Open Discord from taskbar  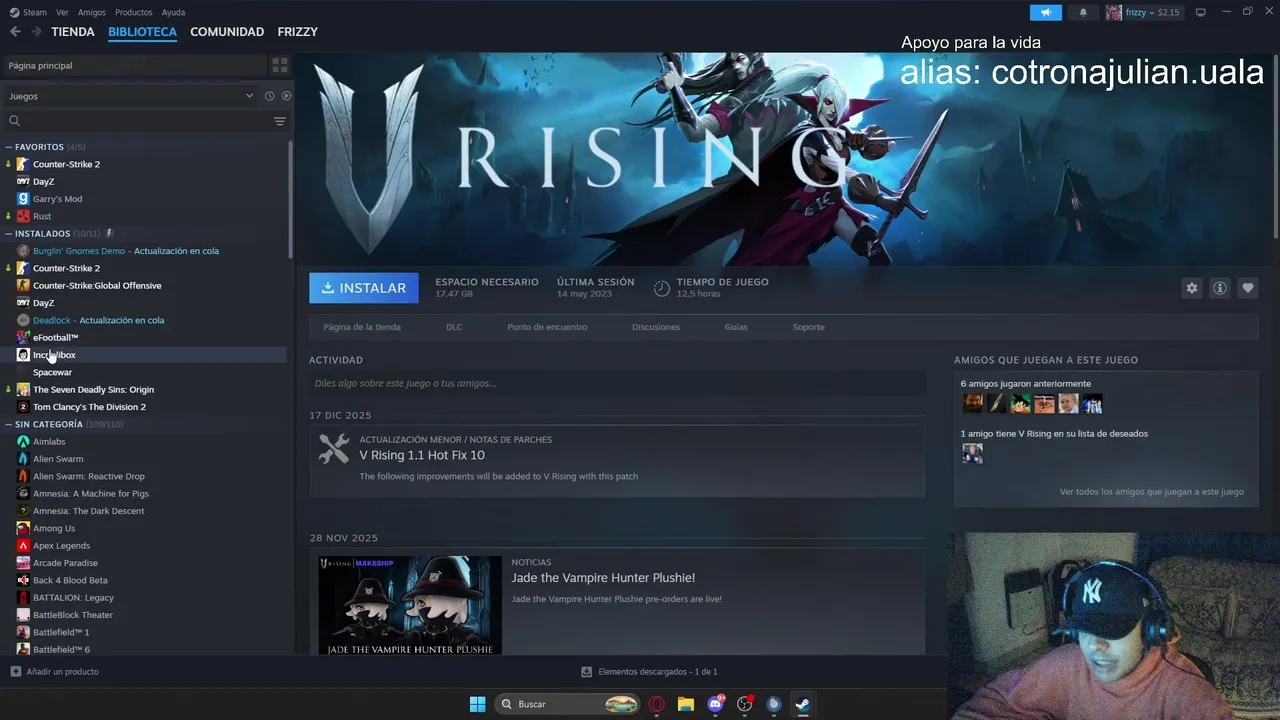point(715,704)
